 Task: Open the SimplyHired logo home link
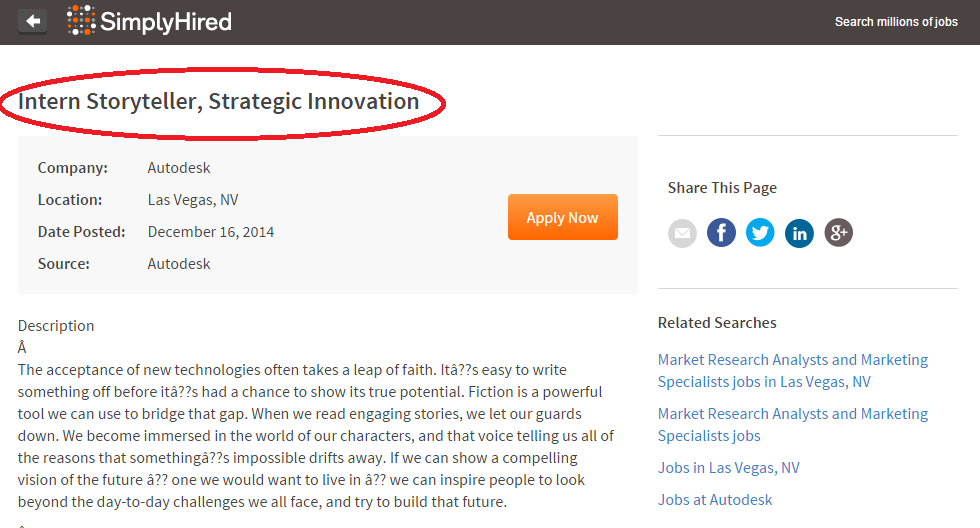pyautogui.click(x=149, y=21)
